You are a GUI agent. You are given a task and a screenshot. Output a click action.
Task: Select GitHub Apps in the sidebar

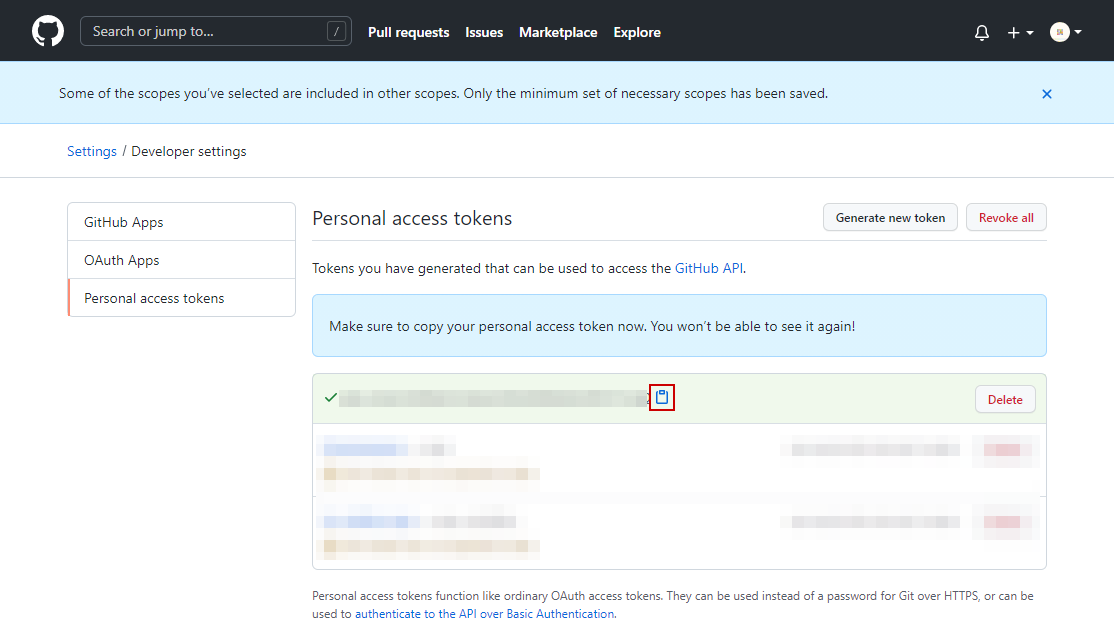click(124, 222)
